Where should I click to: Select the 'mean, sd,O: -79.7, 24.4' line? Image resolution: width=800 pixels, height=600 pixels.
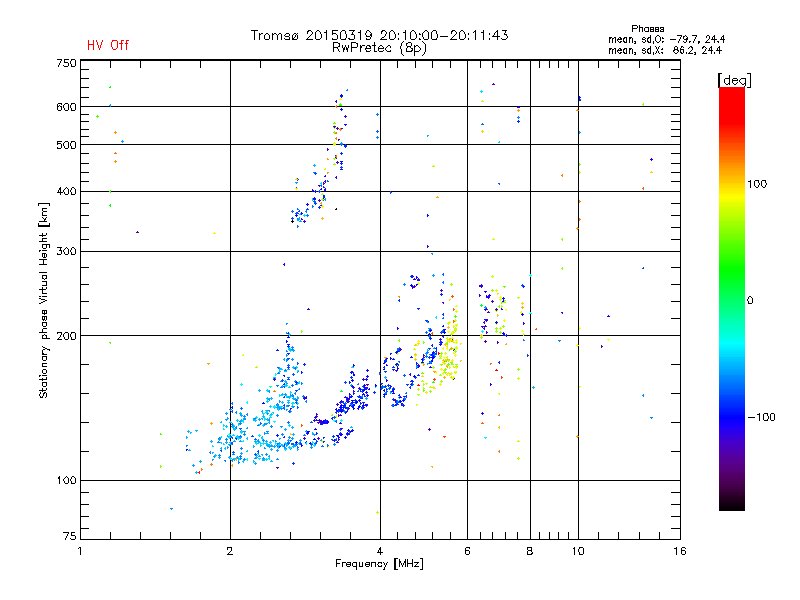[666, 39]
